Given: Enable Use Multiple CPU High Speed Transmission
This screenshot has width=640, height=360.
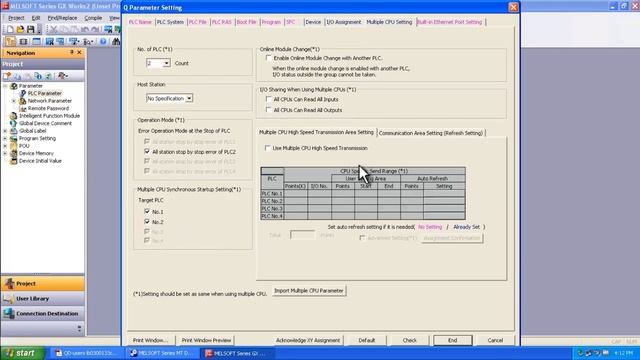Looking at the screenshot, I should (x=268, y=148).
